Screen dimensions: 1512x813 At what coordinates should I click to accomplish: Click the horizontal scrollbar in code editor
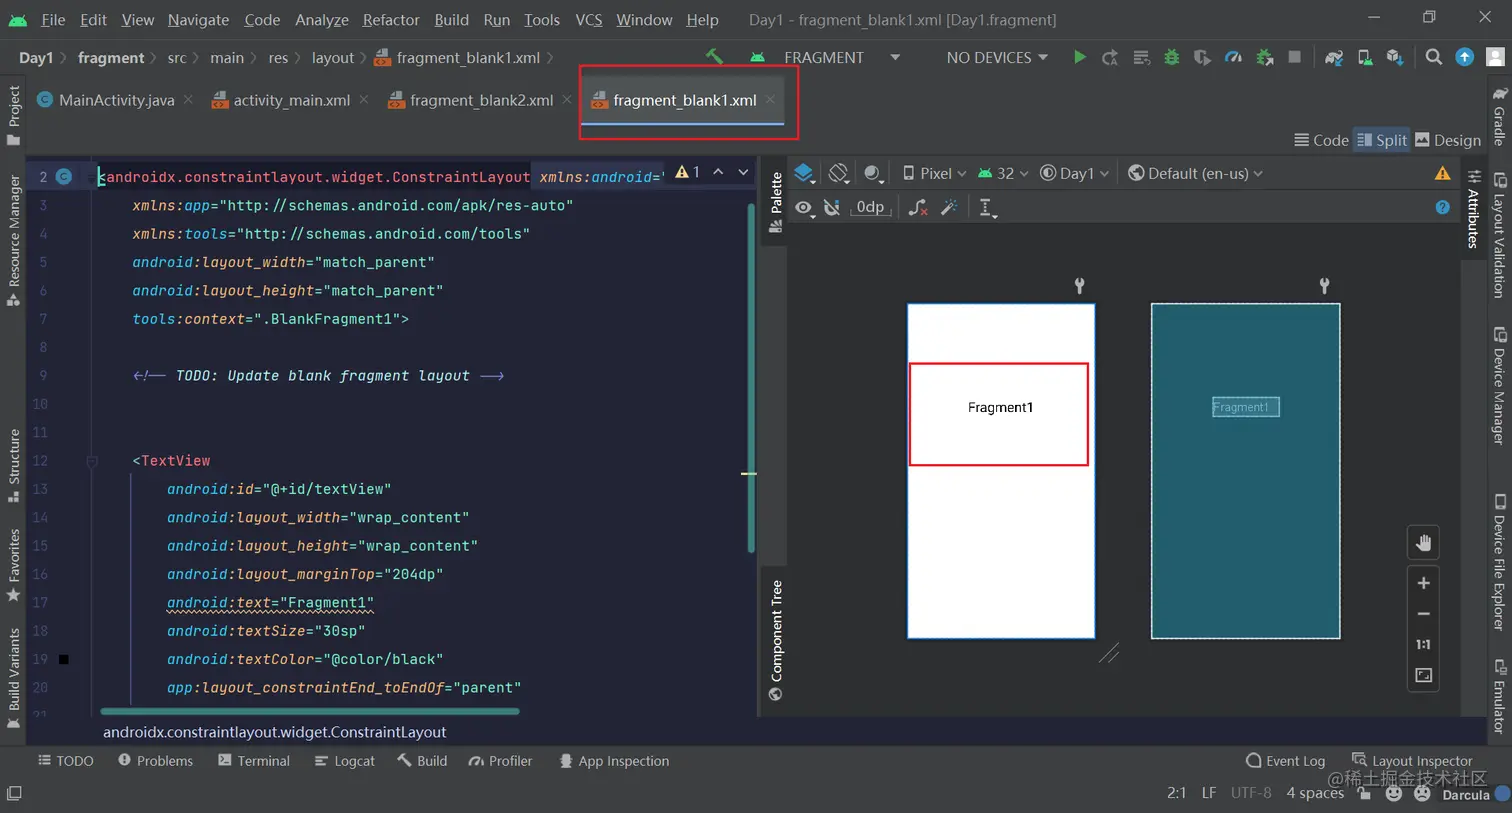point(310,712)
